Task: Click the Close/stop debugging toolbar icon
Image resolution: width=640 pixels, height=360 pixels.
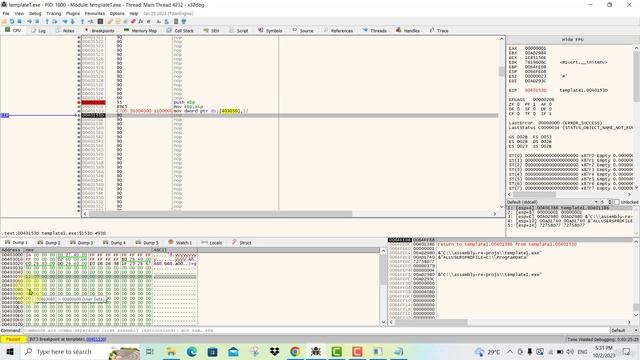Action: click(x=19, y=21)
